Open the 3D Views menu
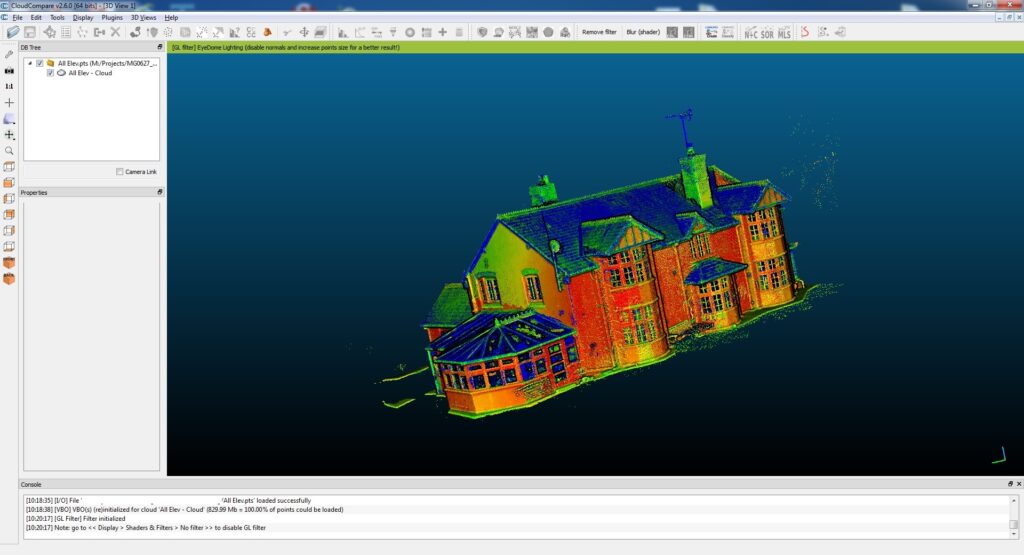Screen dimensions: 1024x555 point(142,18)
